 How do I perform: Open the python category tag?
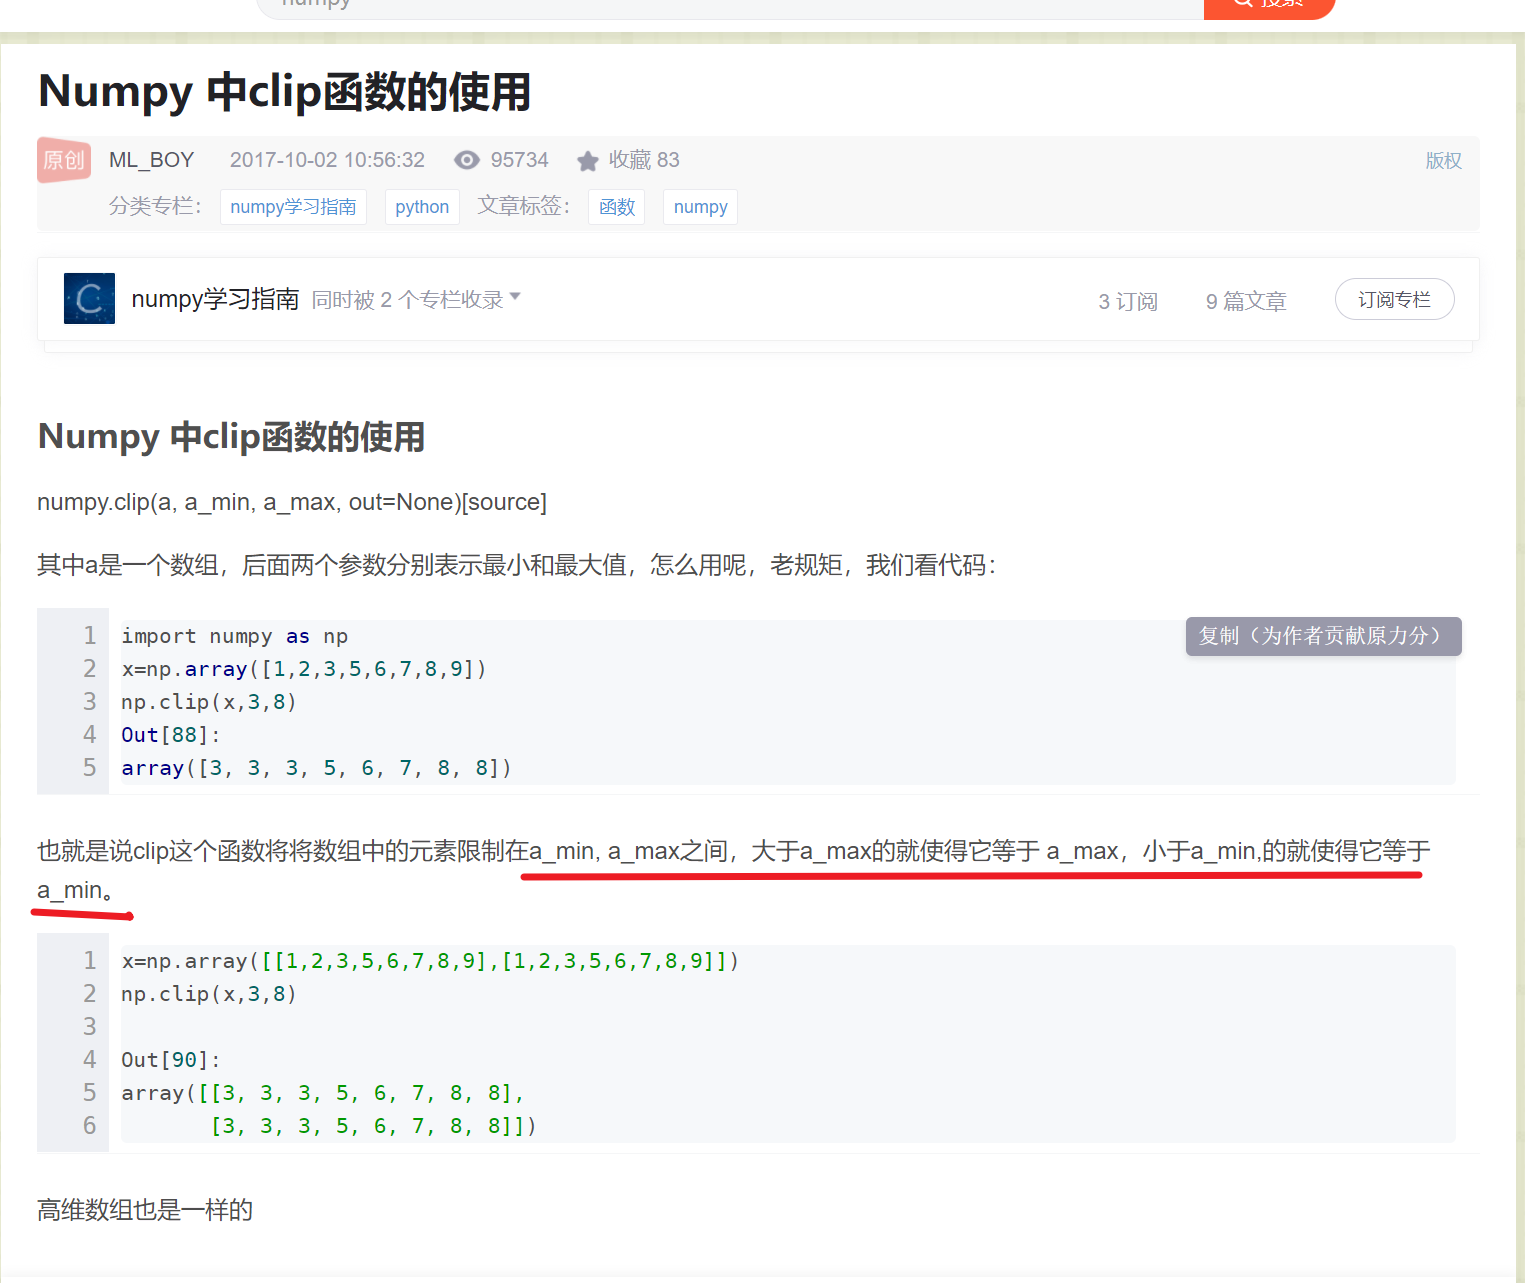[x=421, y=207]
